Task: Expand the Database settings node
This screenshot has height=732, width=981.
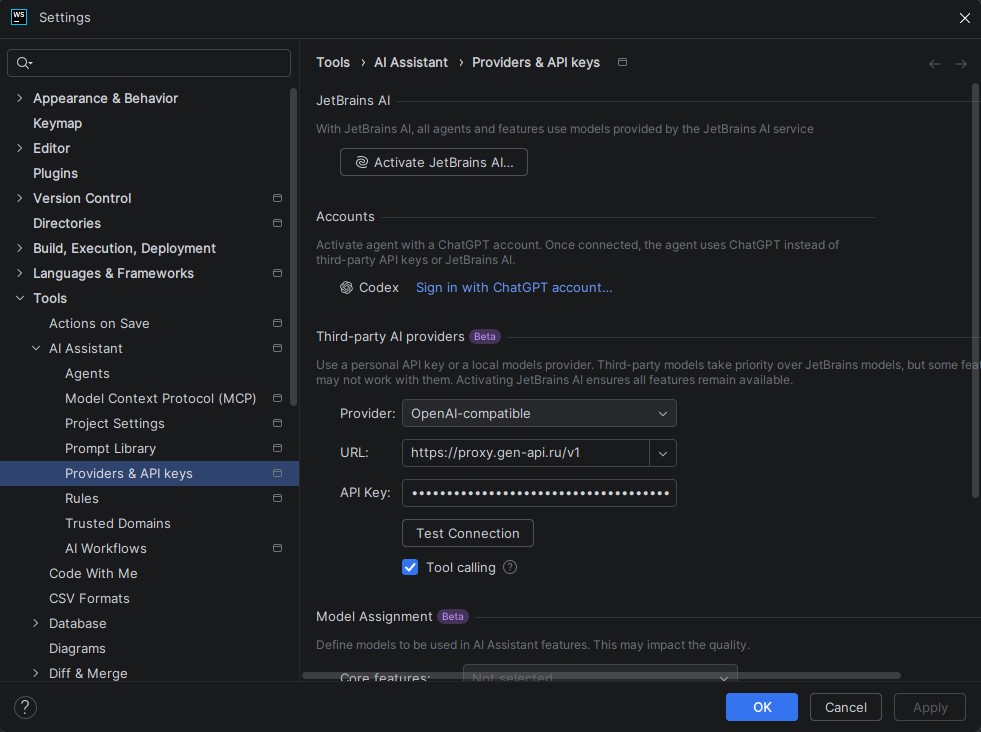Action: pyautogui.click(x=36, y=623)
